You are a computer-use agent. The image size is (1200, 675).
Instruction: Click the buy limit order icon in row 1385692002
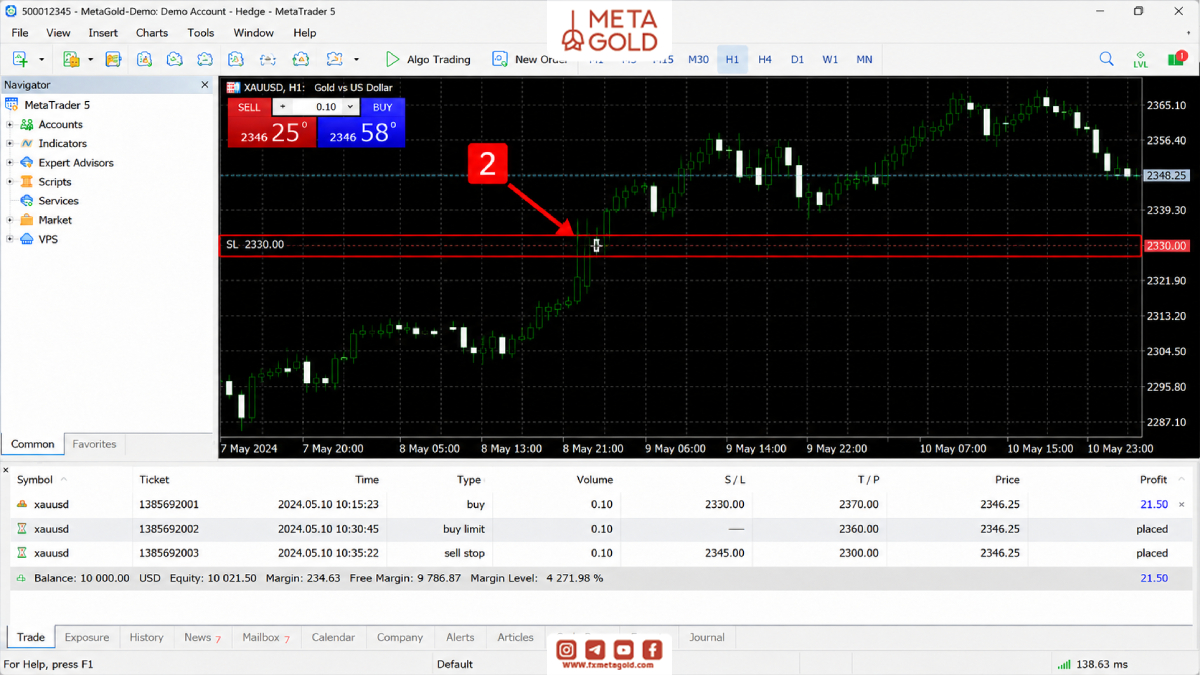tap(22, 528)
